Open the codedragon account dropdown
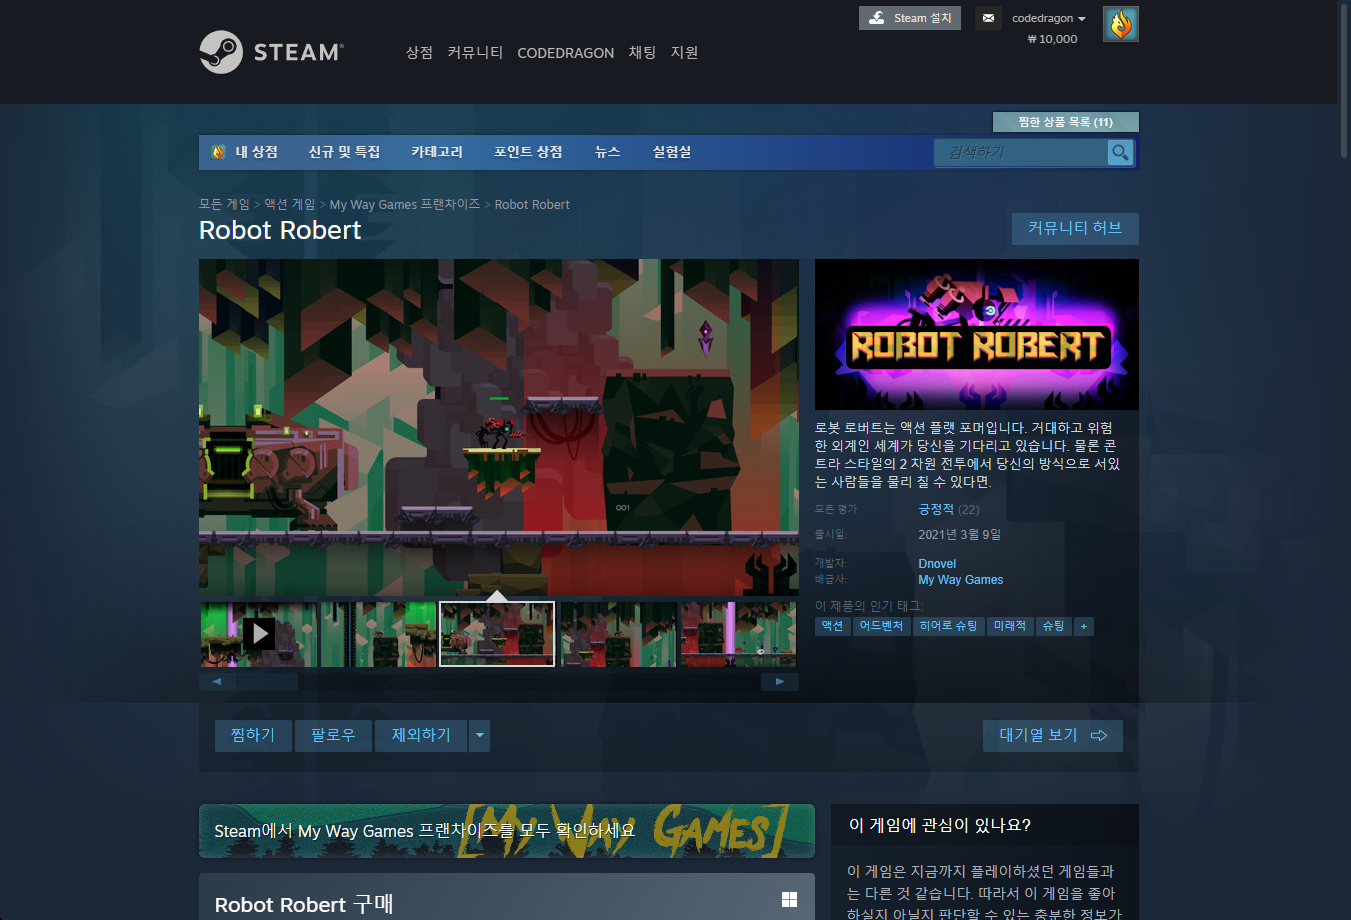Screen dimensions: 1351x920 (1048, 18)
